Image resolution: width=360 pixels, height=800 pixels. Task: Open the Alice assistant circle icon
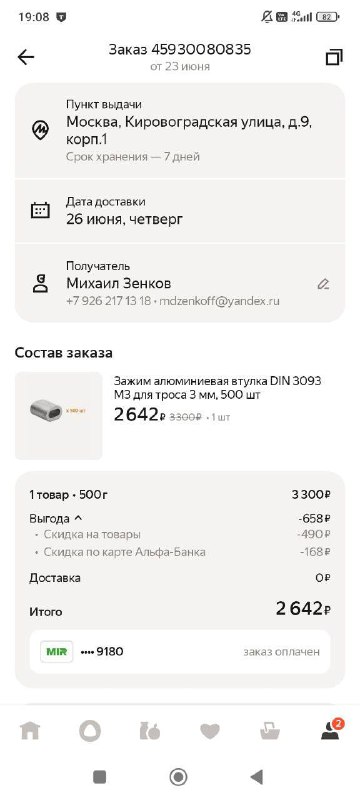(90, 732)
